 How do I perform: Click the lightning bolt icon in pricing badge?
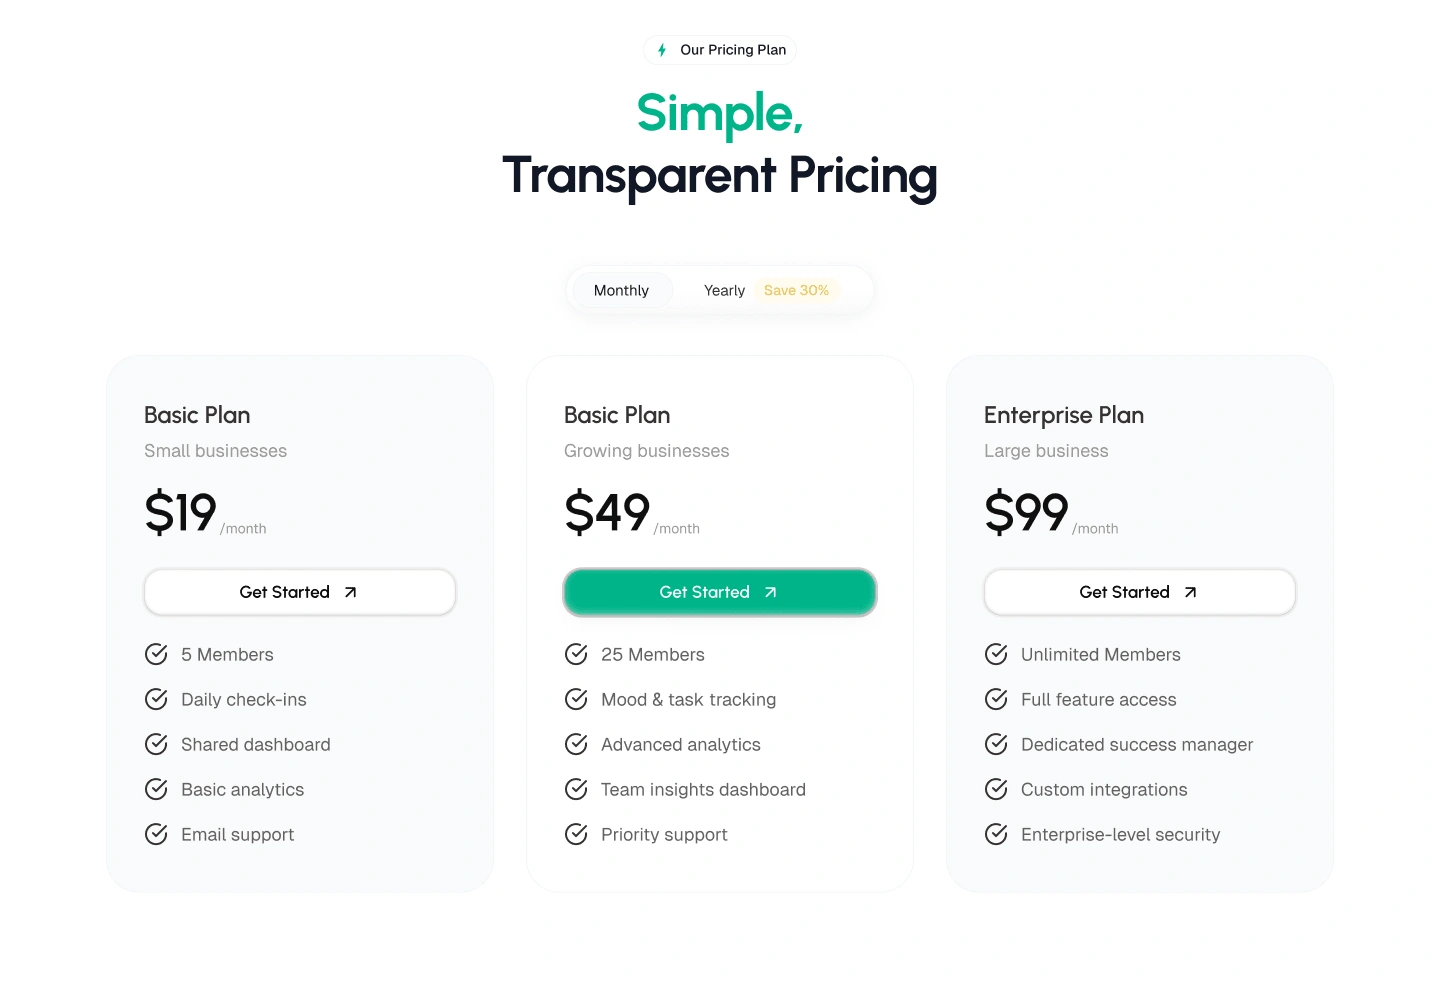[x=662, y=50]
